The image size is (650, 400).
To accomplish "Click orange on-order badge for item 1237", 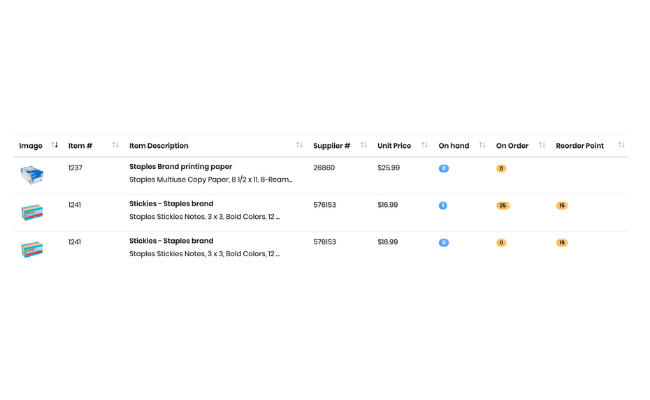I will pyautogui.click(x=501, y=168).
